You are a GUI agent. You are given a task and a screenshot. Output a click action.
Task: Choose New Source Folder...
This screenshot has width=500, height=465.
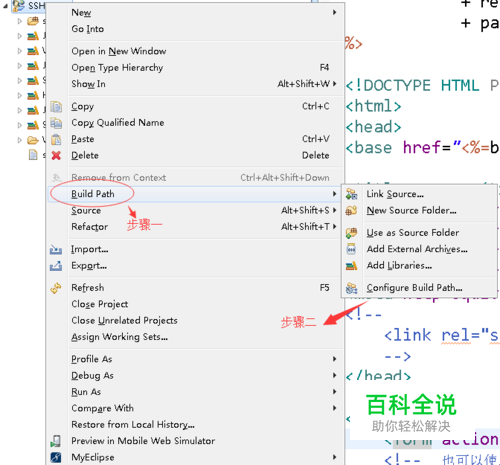tap(419, 210)
